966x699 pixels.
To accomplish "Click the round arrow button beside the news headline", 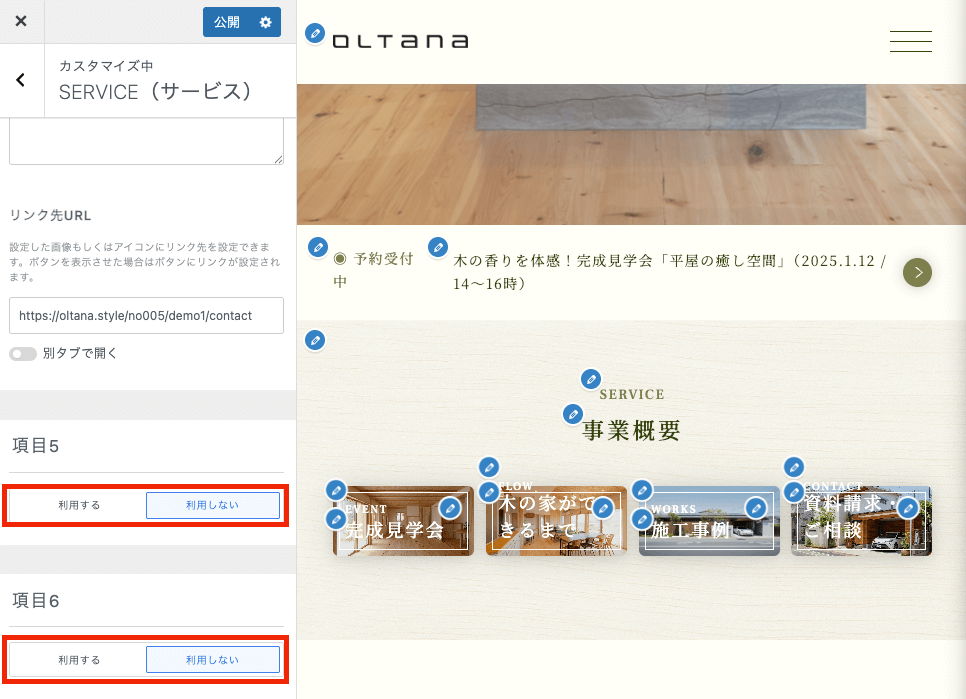I will coord(917,272).
